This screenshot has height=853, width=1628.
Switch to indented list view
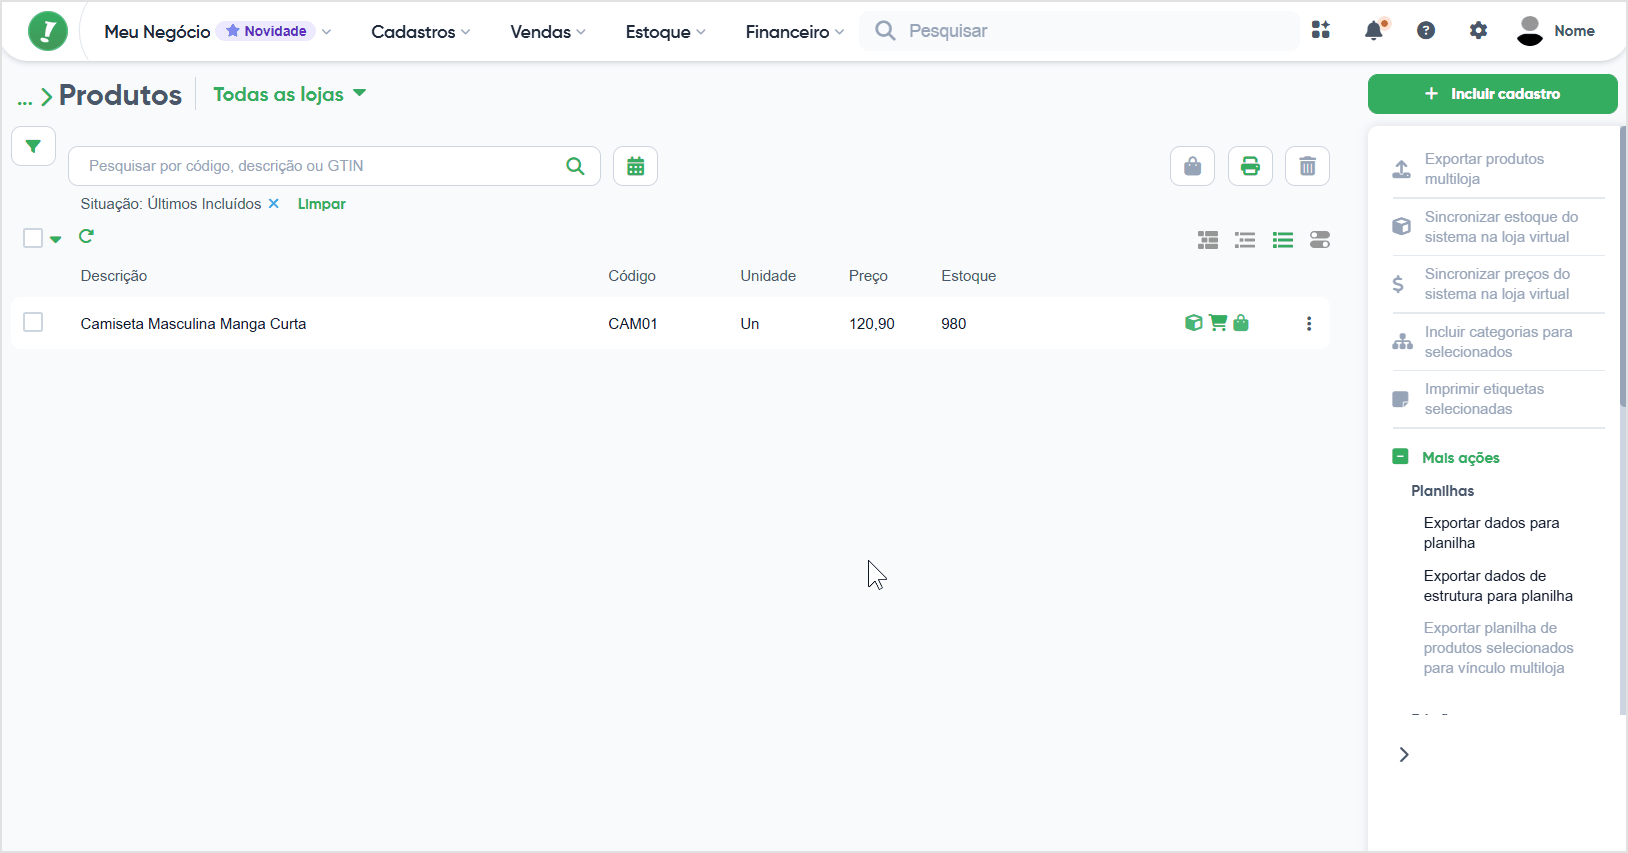click(1245, 240)
